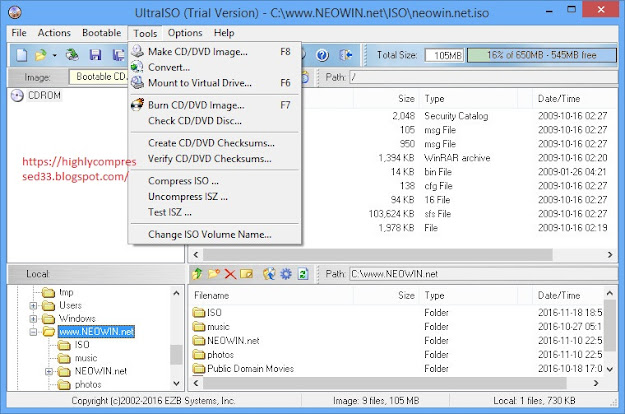The height and width of the screenshot is (414, 625).
Task: Click the Make CD/DVD Image icon in menu
Action: [x=138, y=51]
